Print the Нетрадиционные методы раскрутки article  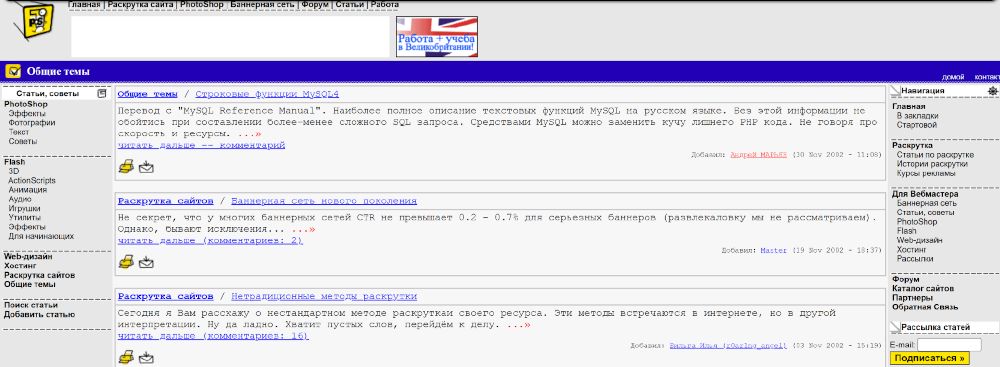tap(126, 358)
